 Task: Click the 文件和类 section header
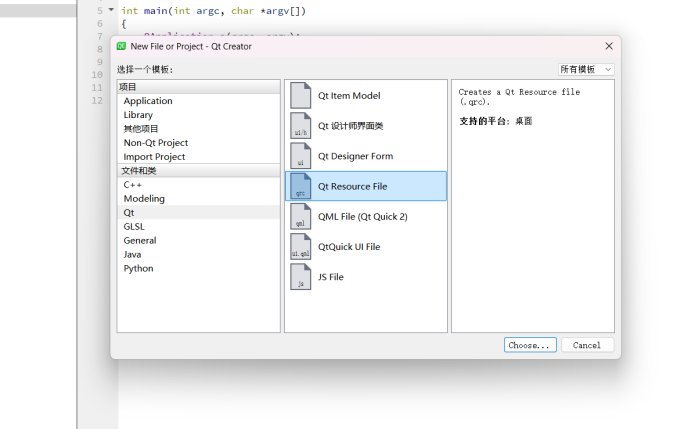click(199, 170)
